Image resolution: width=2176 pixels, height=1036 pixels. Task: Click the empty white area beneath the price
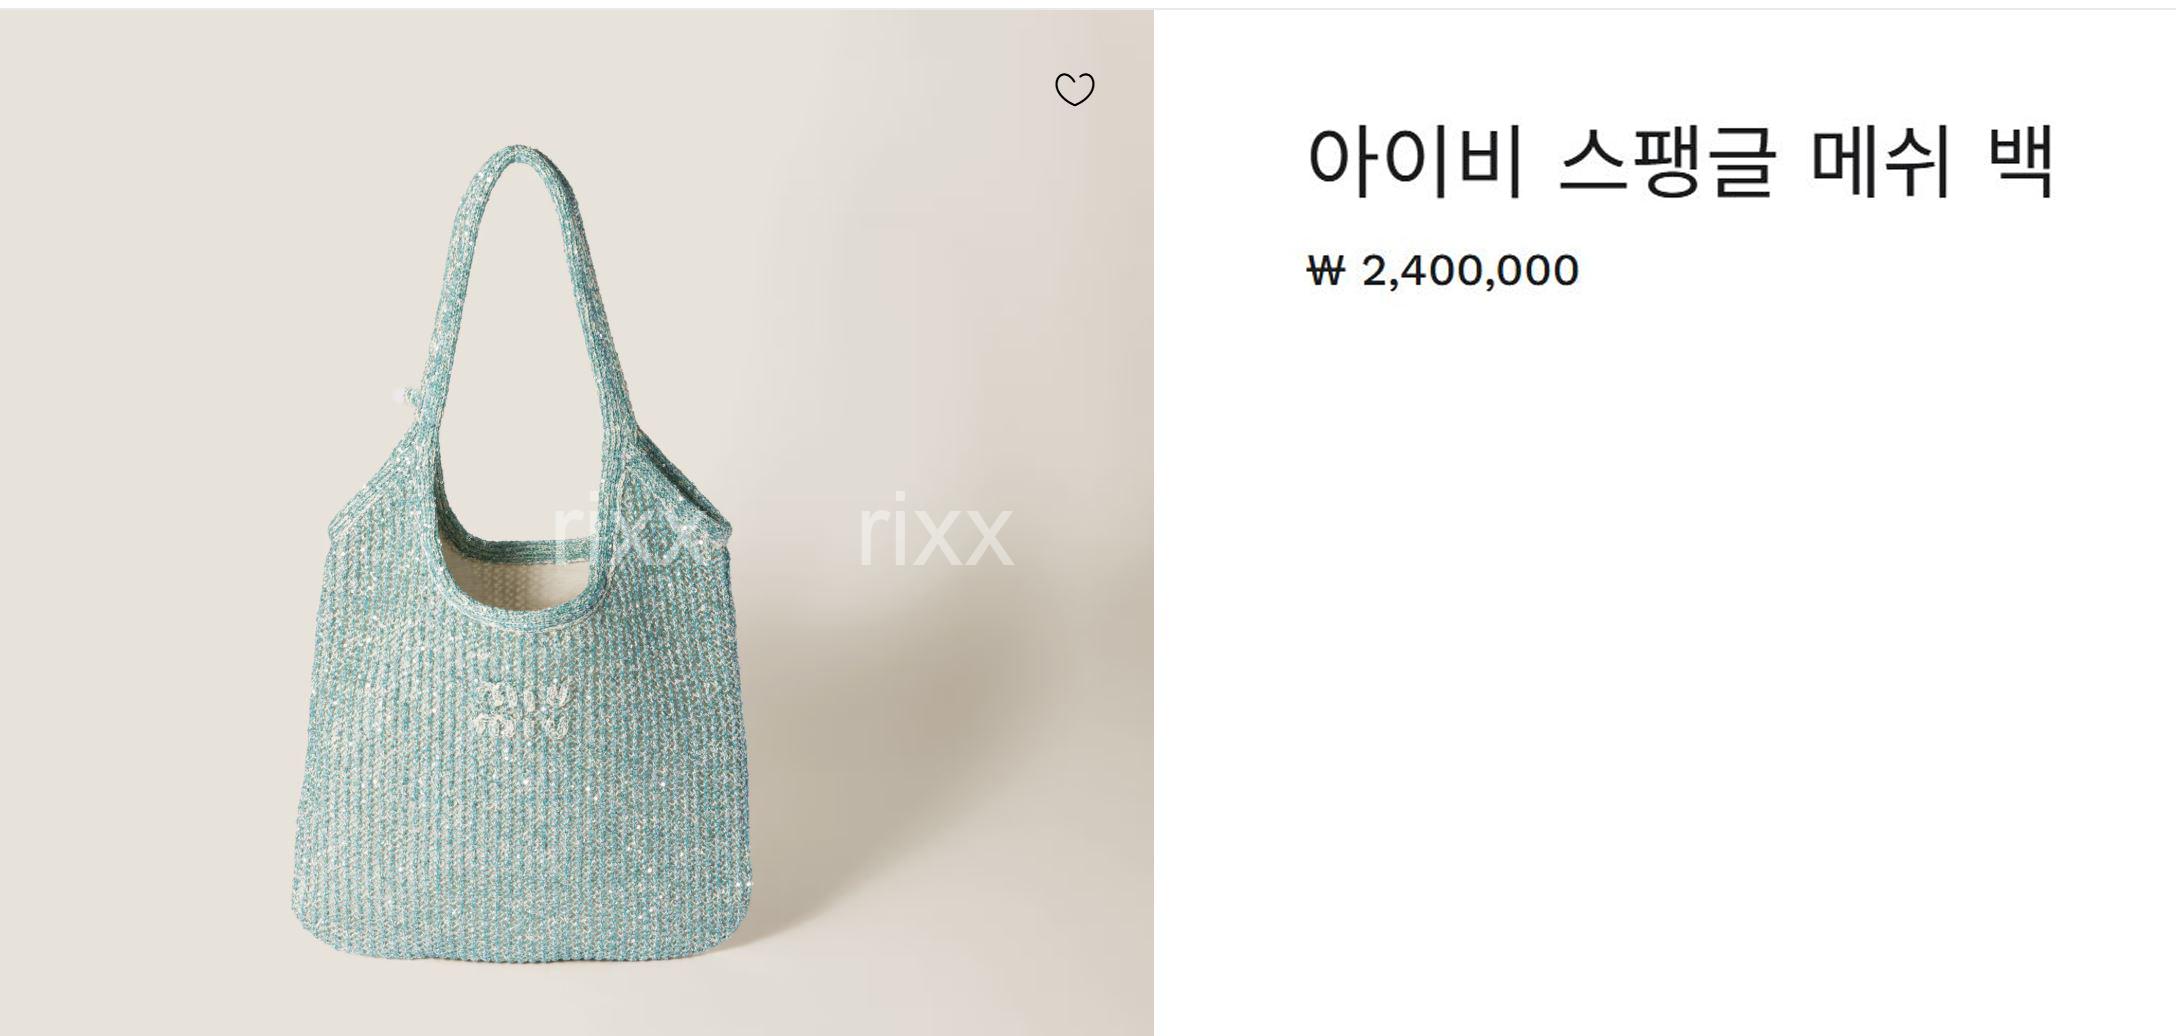(1660, 650)
